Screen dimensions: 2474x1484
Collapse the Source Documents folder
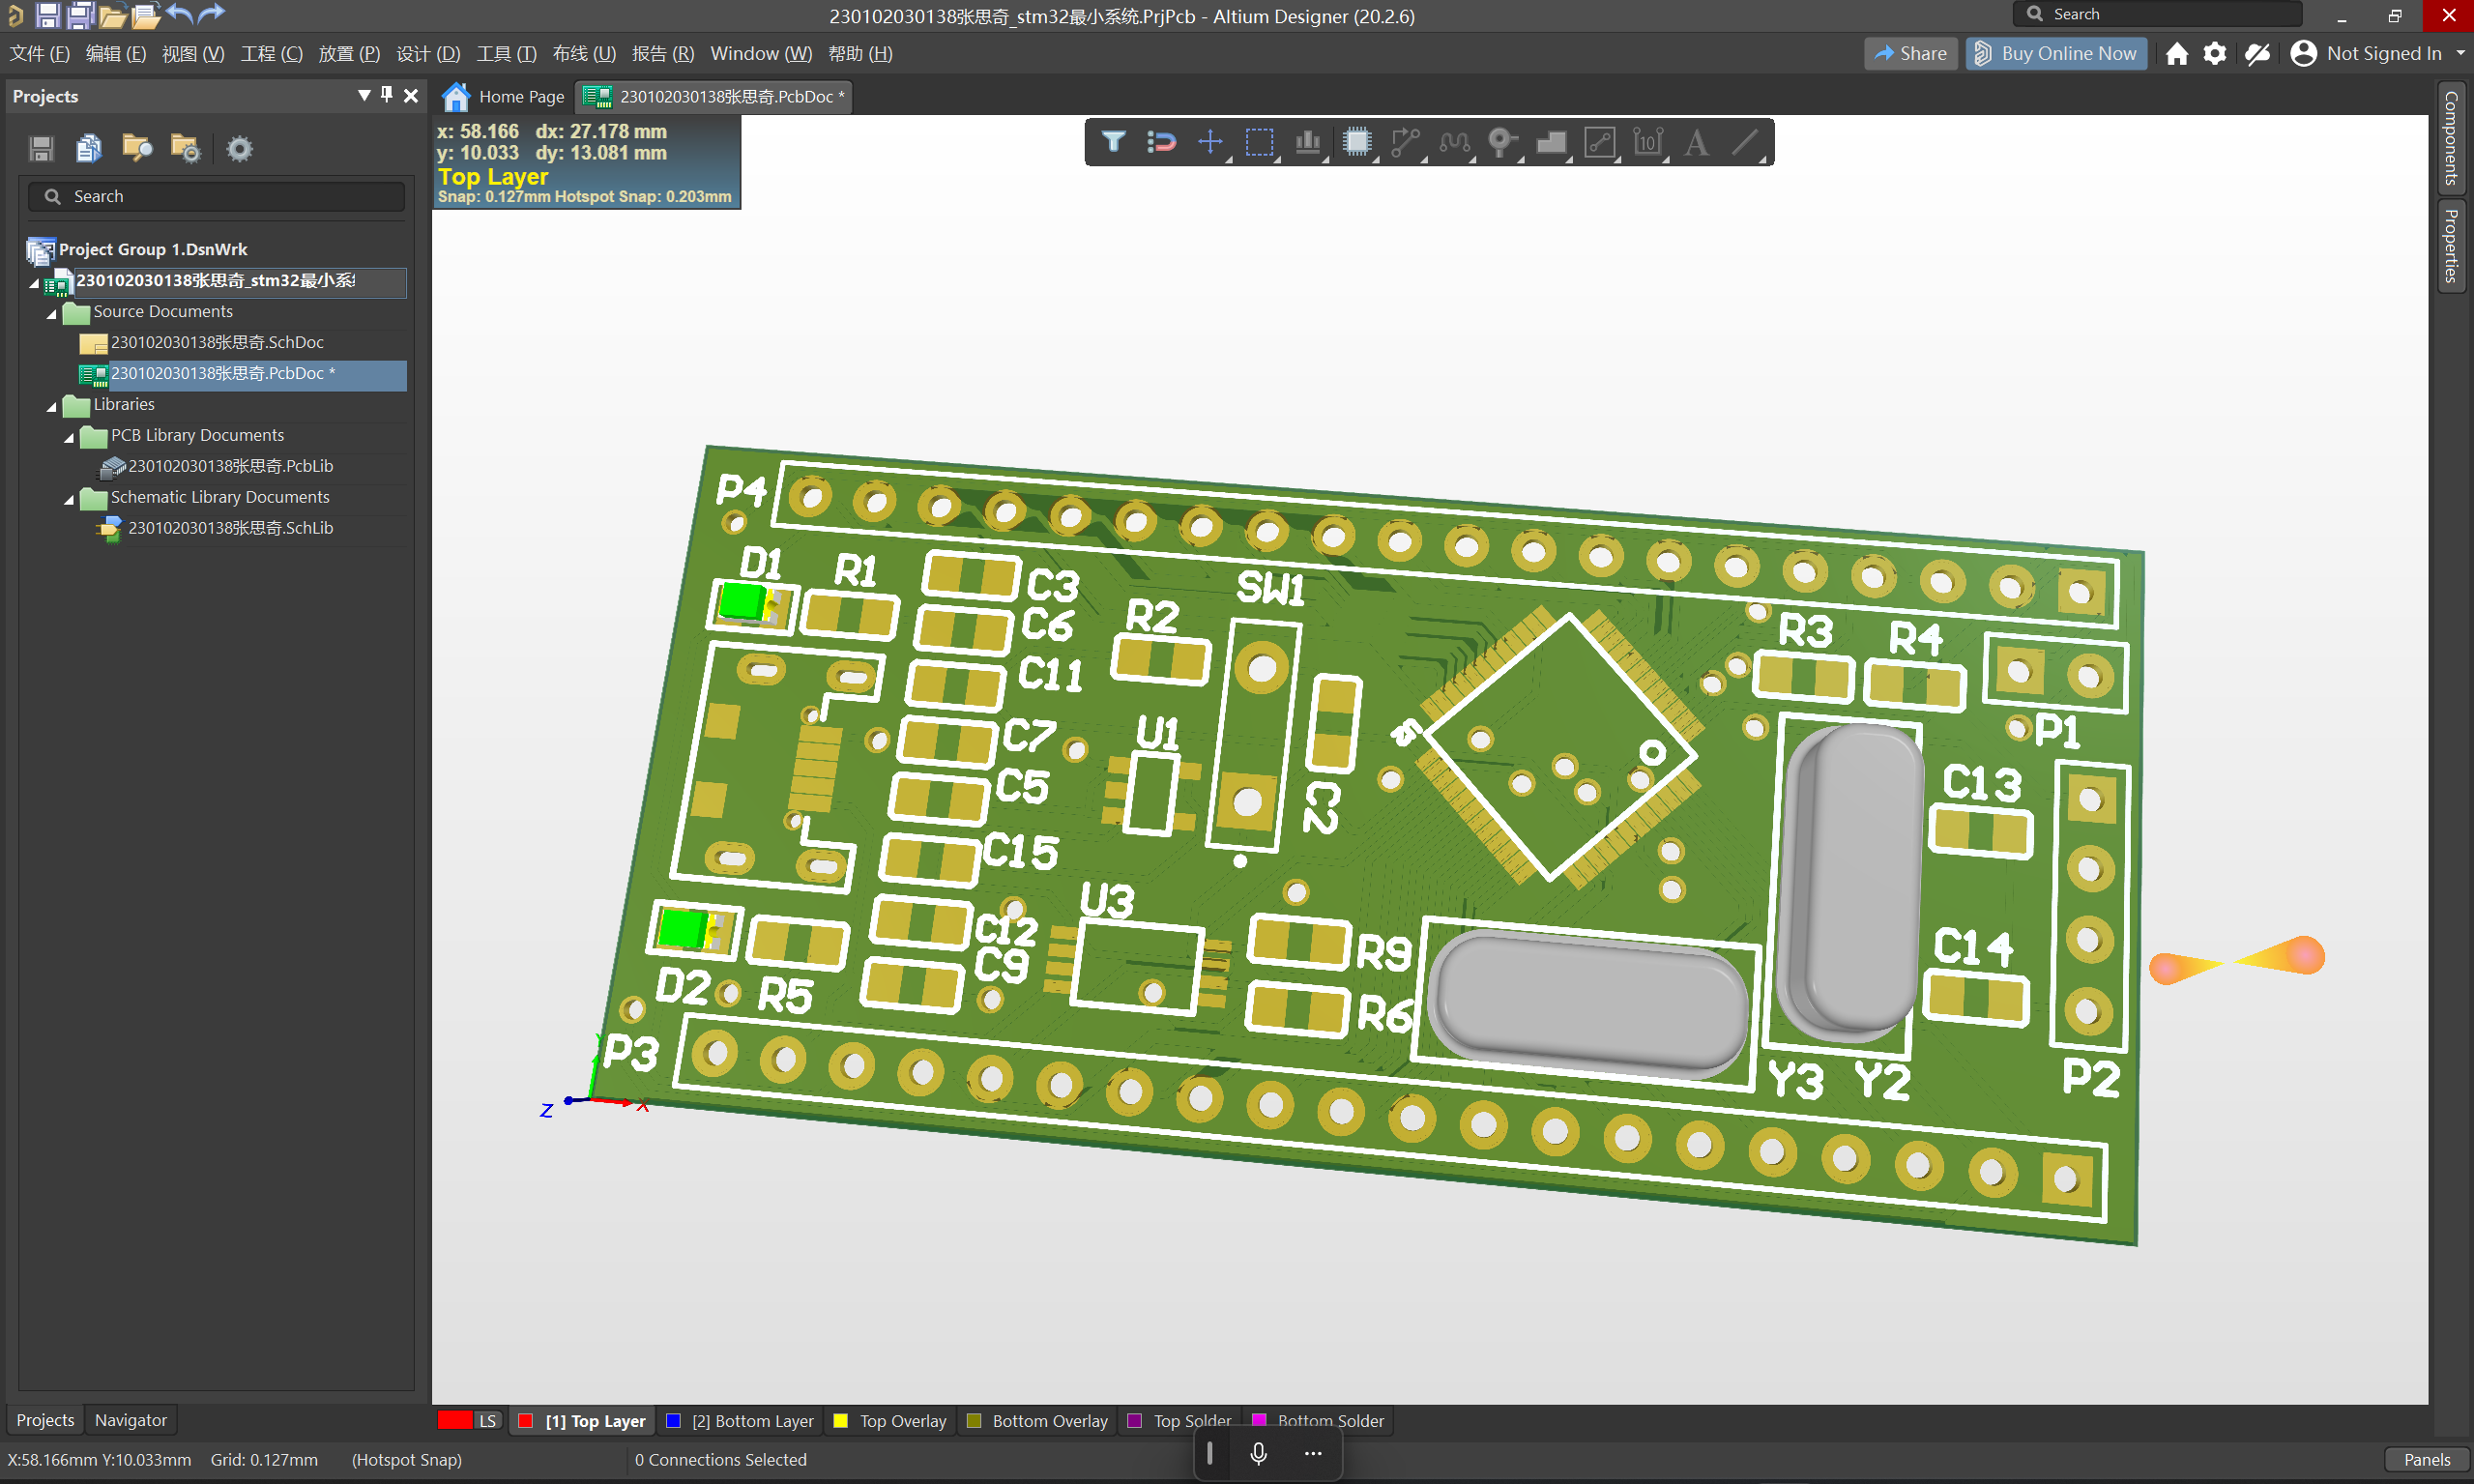52,313
